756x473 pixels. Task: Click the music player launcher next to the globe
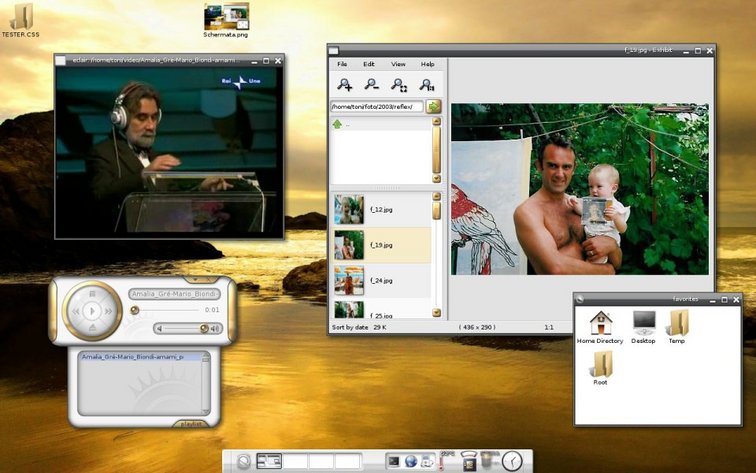427,461
